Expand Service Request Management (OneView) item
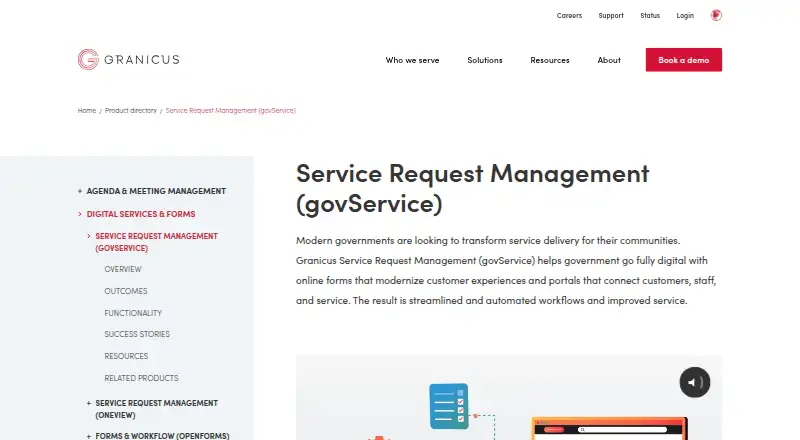800x440 pixels. [x=89, y=403]
